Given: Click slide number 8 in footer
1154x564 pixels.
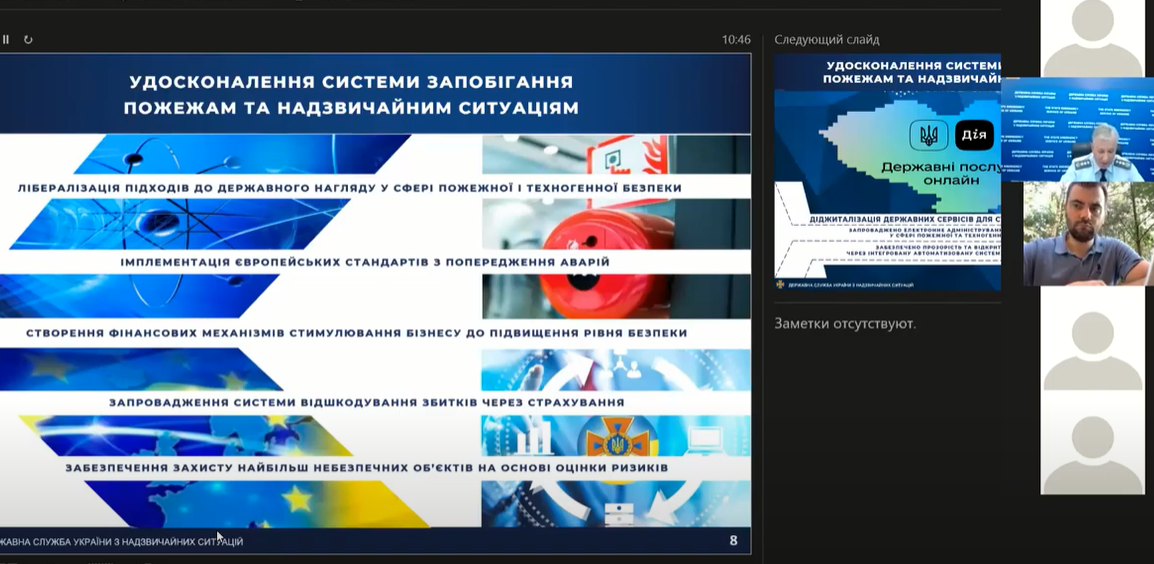Looking at the screenshot, I should tap(733, 541).
